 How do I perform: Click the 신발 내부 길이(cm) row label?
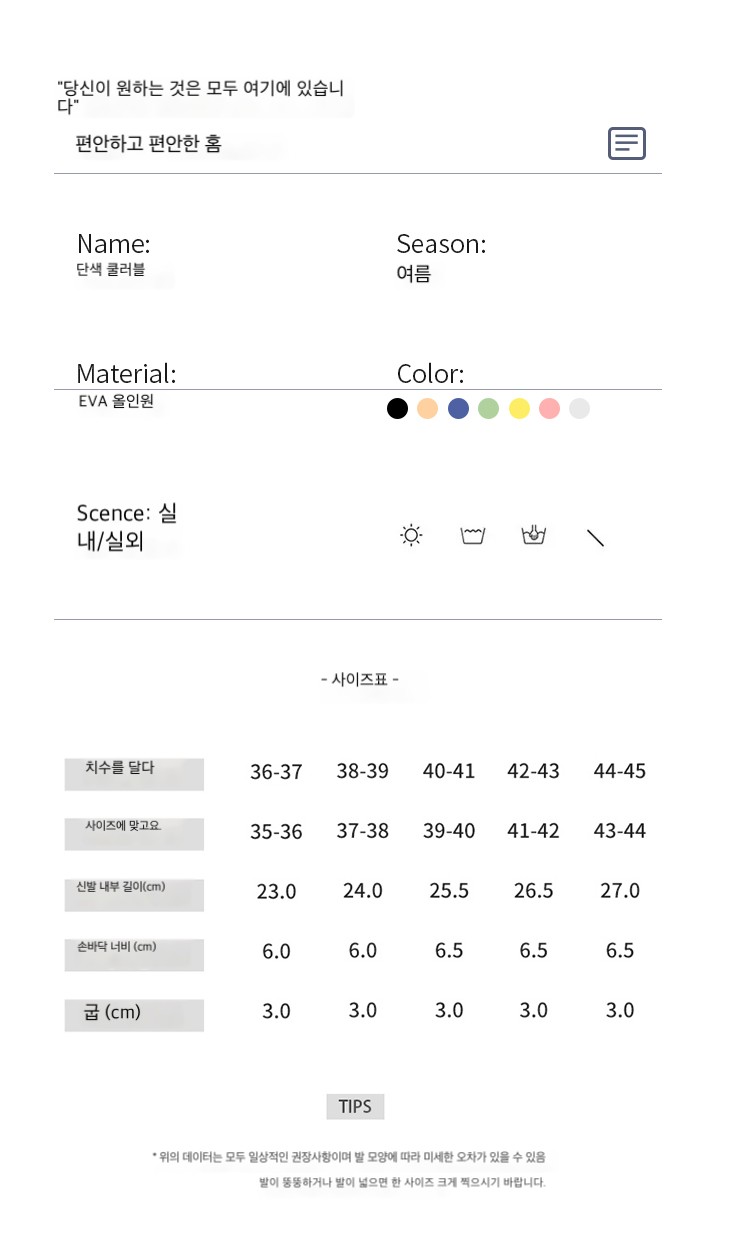click(x=121, y=886)
